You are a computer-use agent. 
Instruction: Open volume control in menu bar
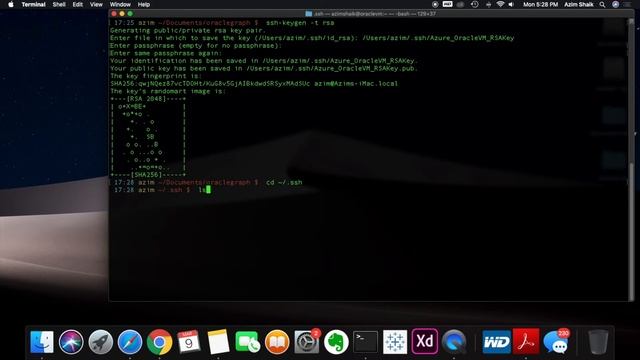pos(511,4)
